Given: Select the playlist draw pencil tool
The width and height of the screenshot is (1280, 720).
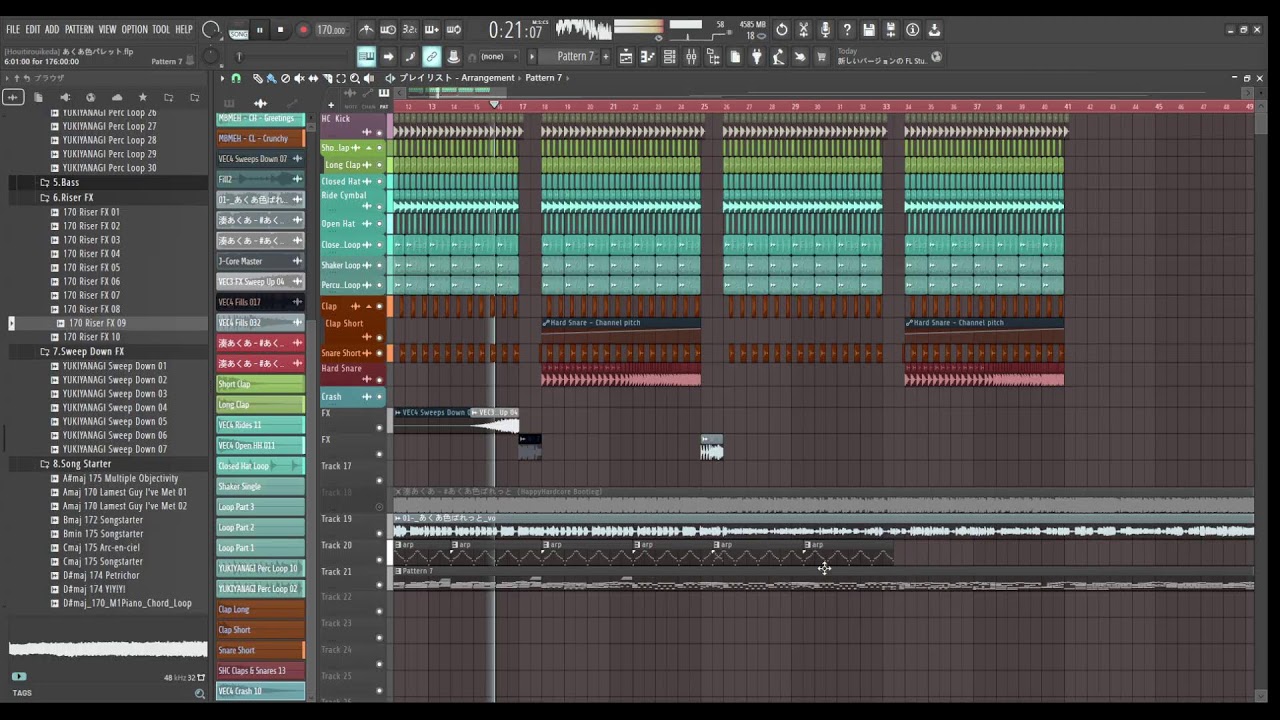Looking at the screenshot, I should point(257,78).
